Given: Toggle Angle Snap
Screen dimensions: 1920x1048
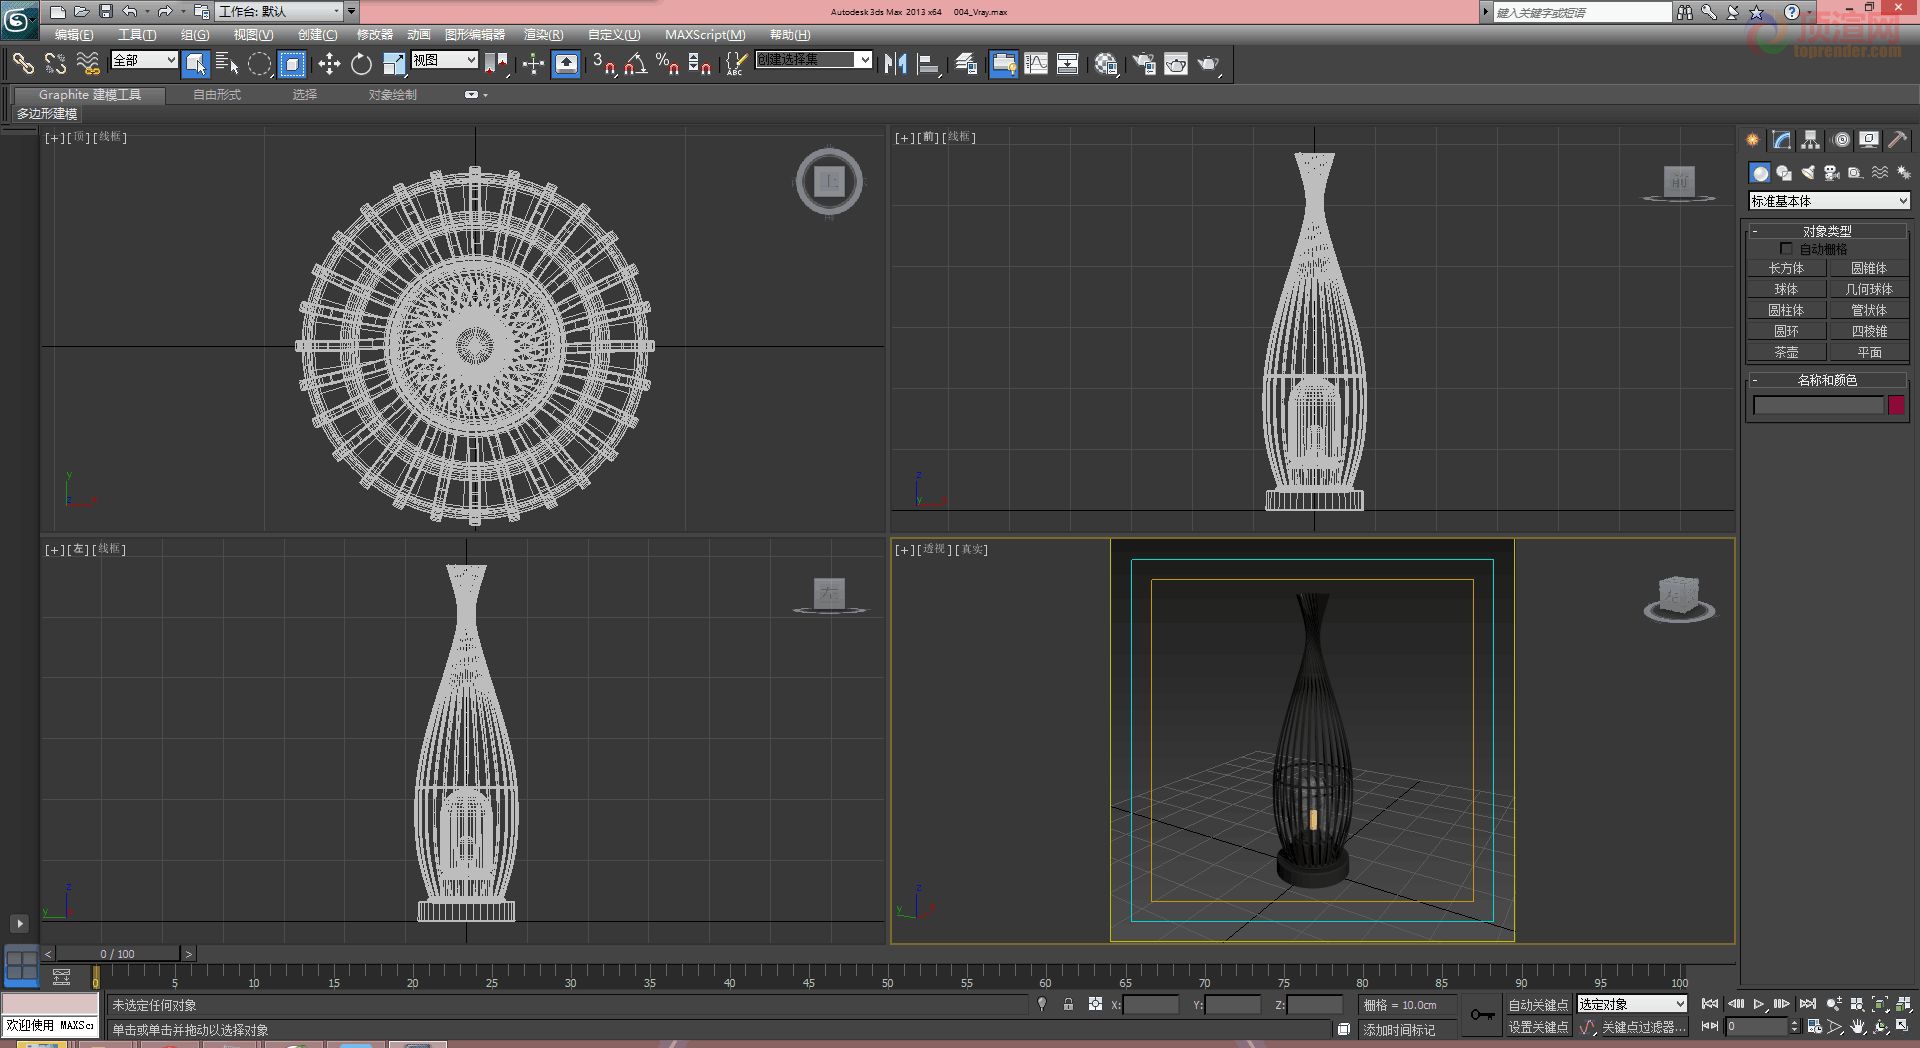Looking at the screenshot, I should (635, 64).
